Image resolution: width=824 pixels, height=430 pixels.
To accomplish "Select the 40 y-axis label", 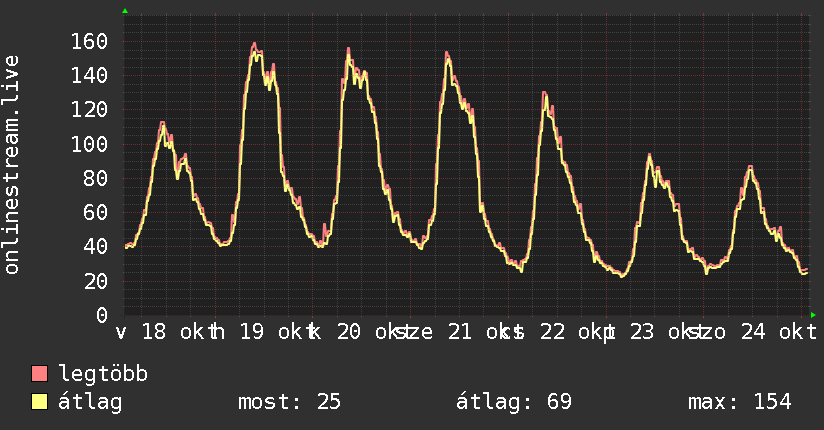I will [x=96, y=246].
